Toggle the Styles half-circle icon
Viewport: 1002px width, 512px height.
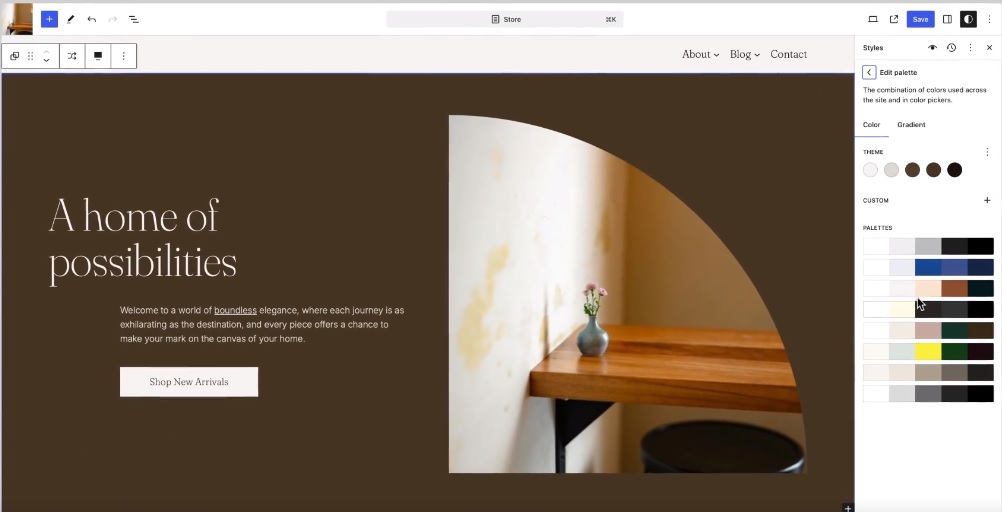pyautogui.click(x=968, y=19)
